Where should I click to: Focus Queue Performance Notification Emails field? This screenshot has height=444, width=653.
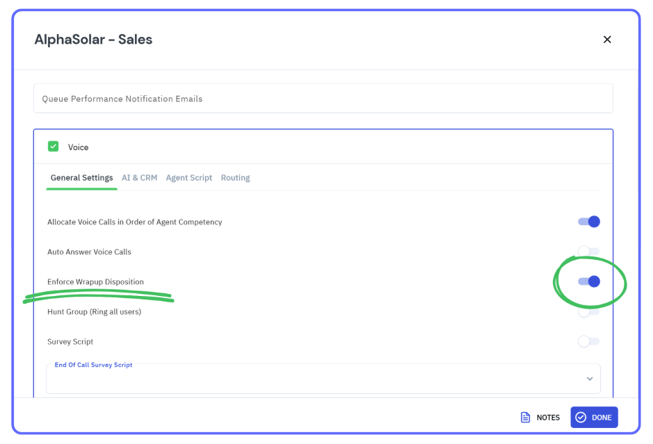tap(322, 99)
